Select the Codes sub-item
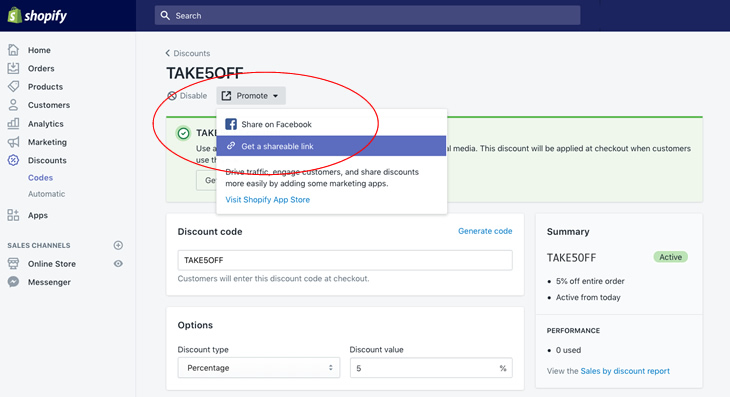730x397 pixels. click(41, 178)
